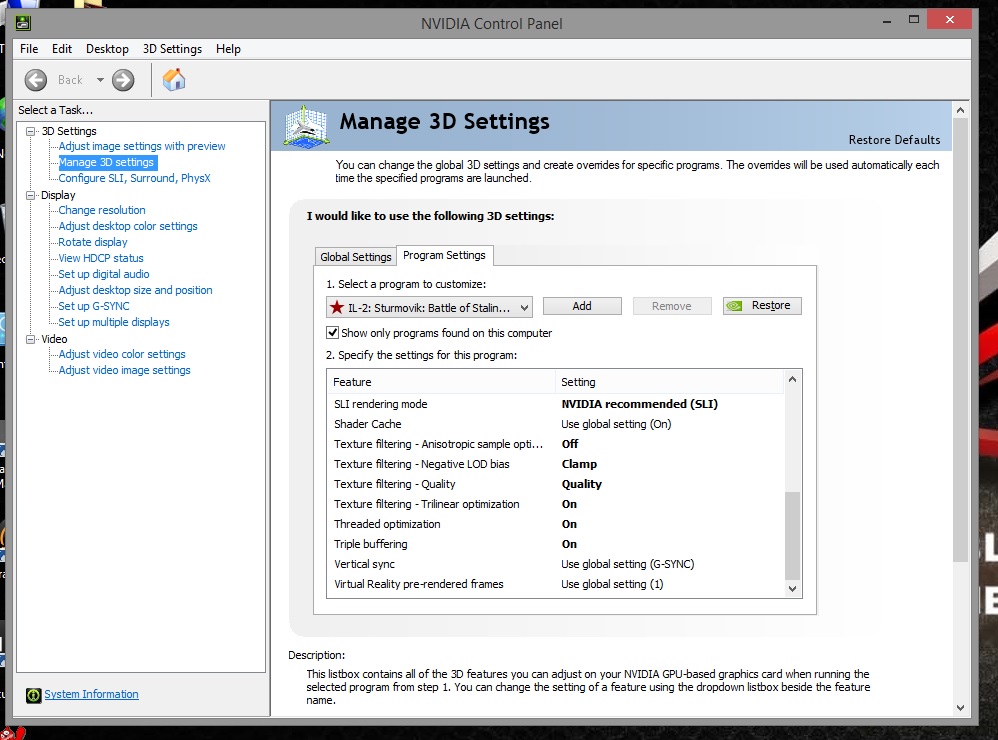Click the Remove button

point(671,306)
